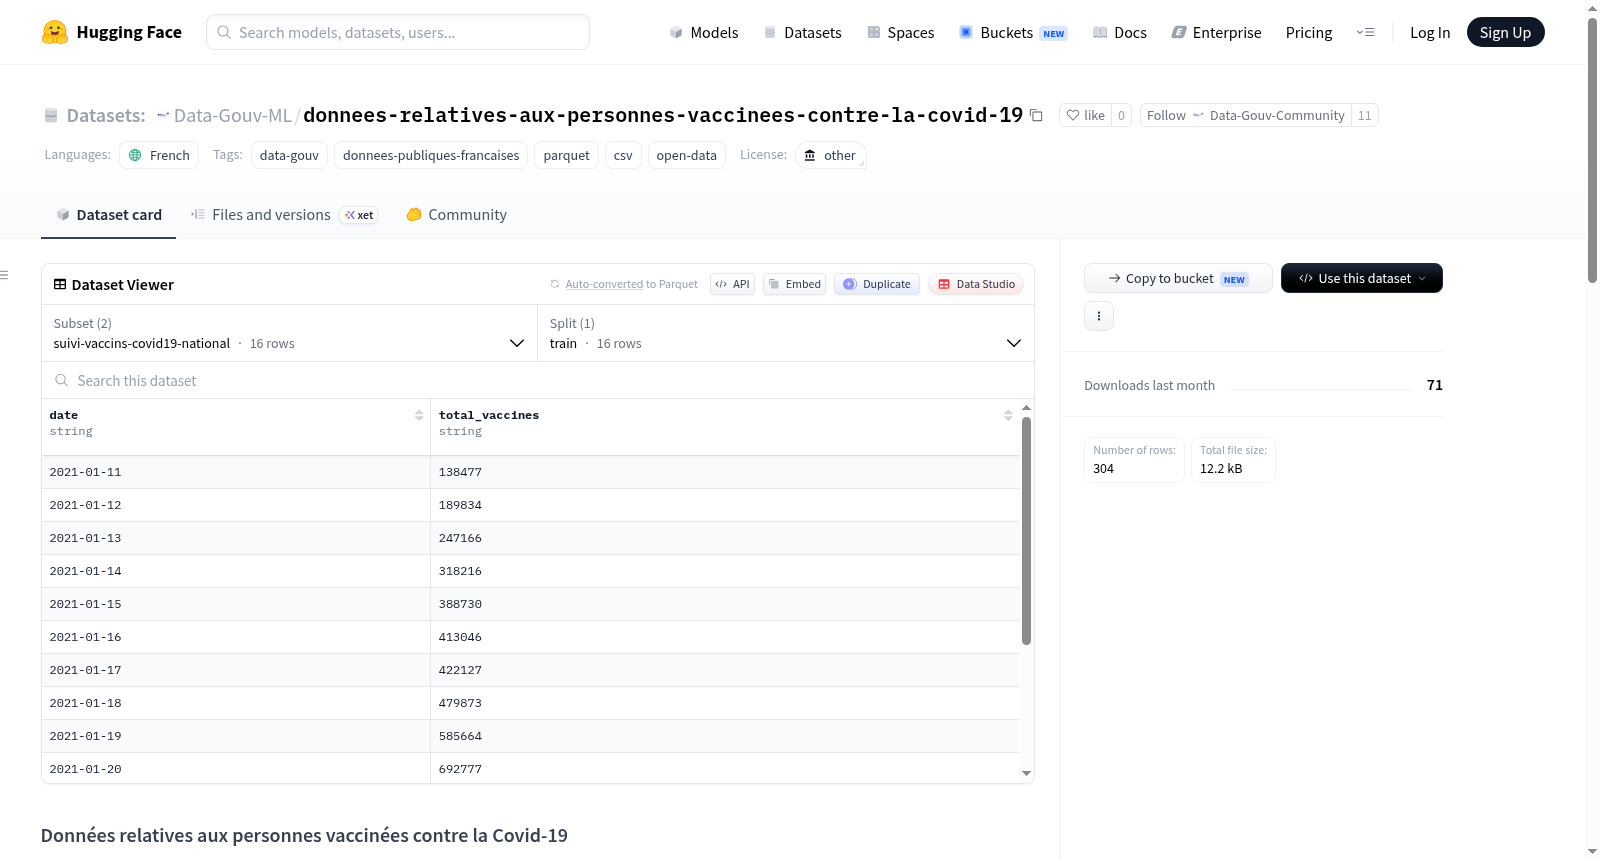Image resolution: width=1600 pixels, height=861 pixels.
Task: Click the open-data tag
Action: [x=687, y=155]
